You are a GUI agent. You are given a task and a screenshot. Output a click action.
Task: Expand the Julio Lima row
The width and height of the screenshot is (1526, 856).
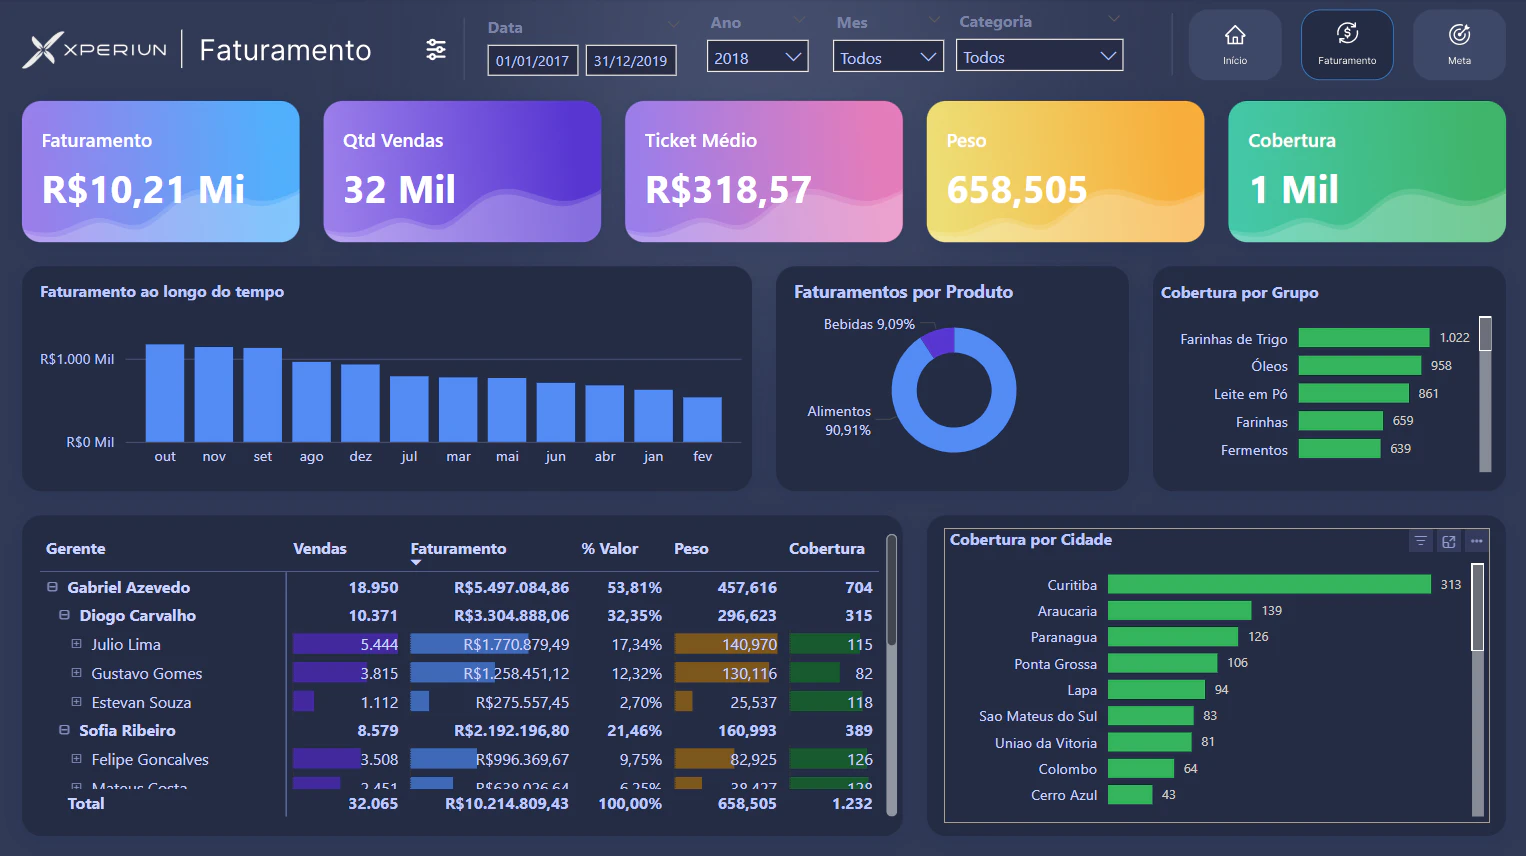(x=76, y=644)
